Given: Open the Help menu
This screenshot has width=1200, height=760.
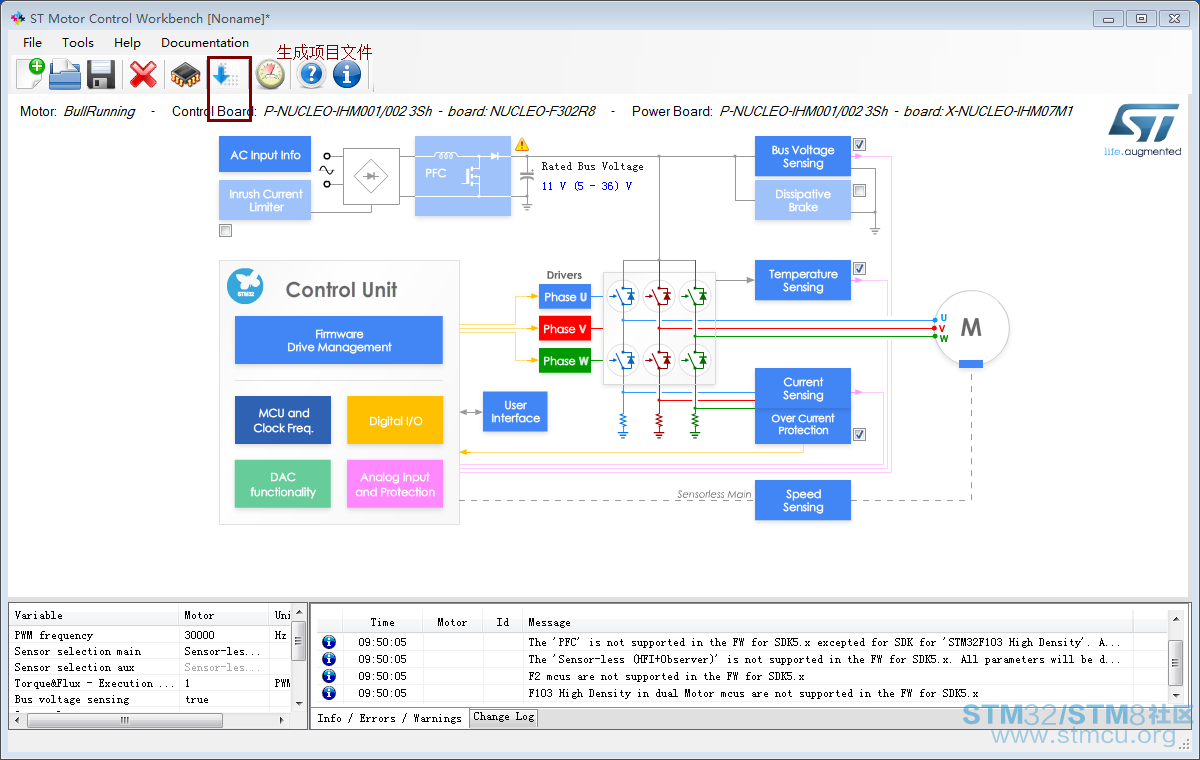Looking at the screenshot, I should point(127,42).
